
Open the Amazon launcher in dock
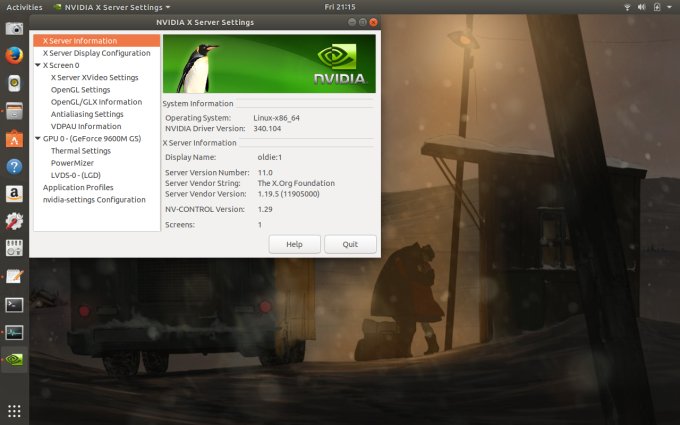pyautogui.click(x=14, y=194)
